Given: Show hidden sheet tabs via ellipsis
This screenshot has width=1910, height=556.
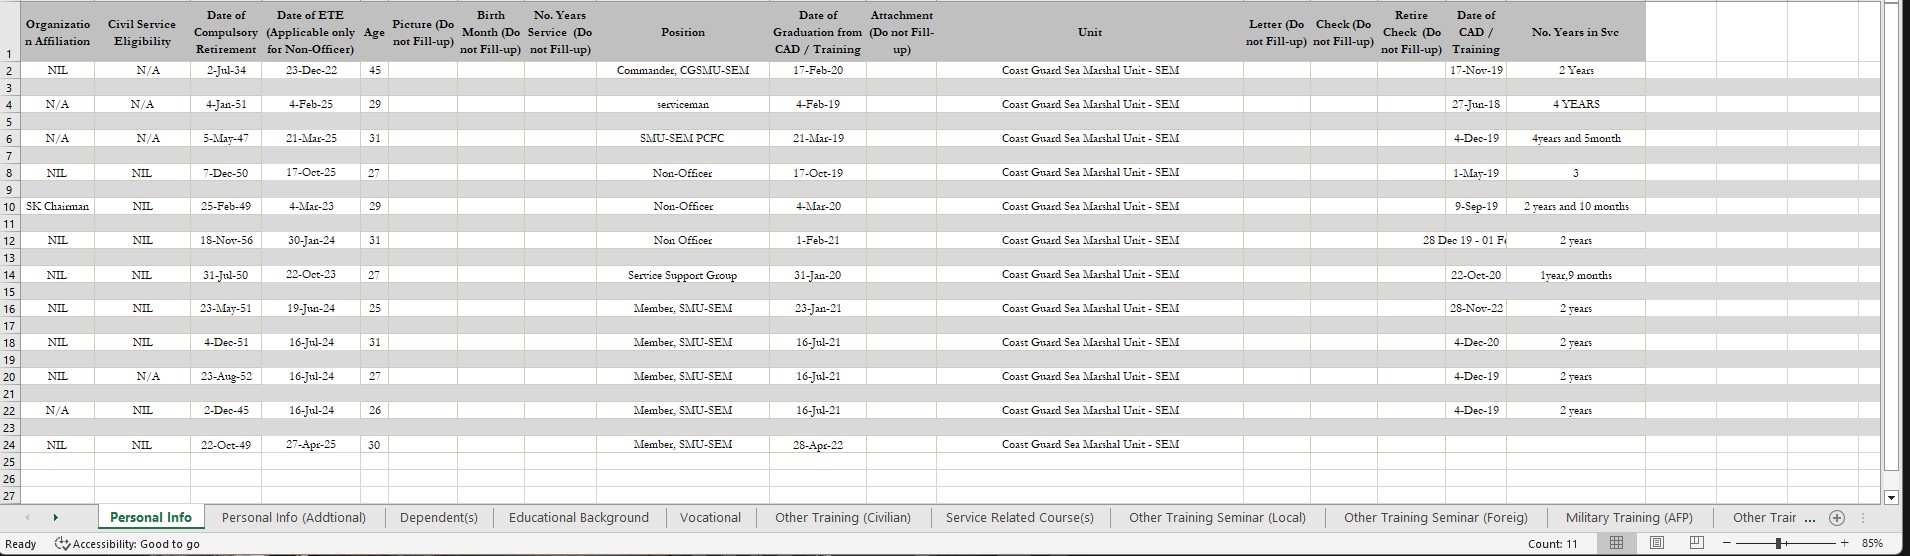Looking at the screenshot, I should click(1809, 518).
